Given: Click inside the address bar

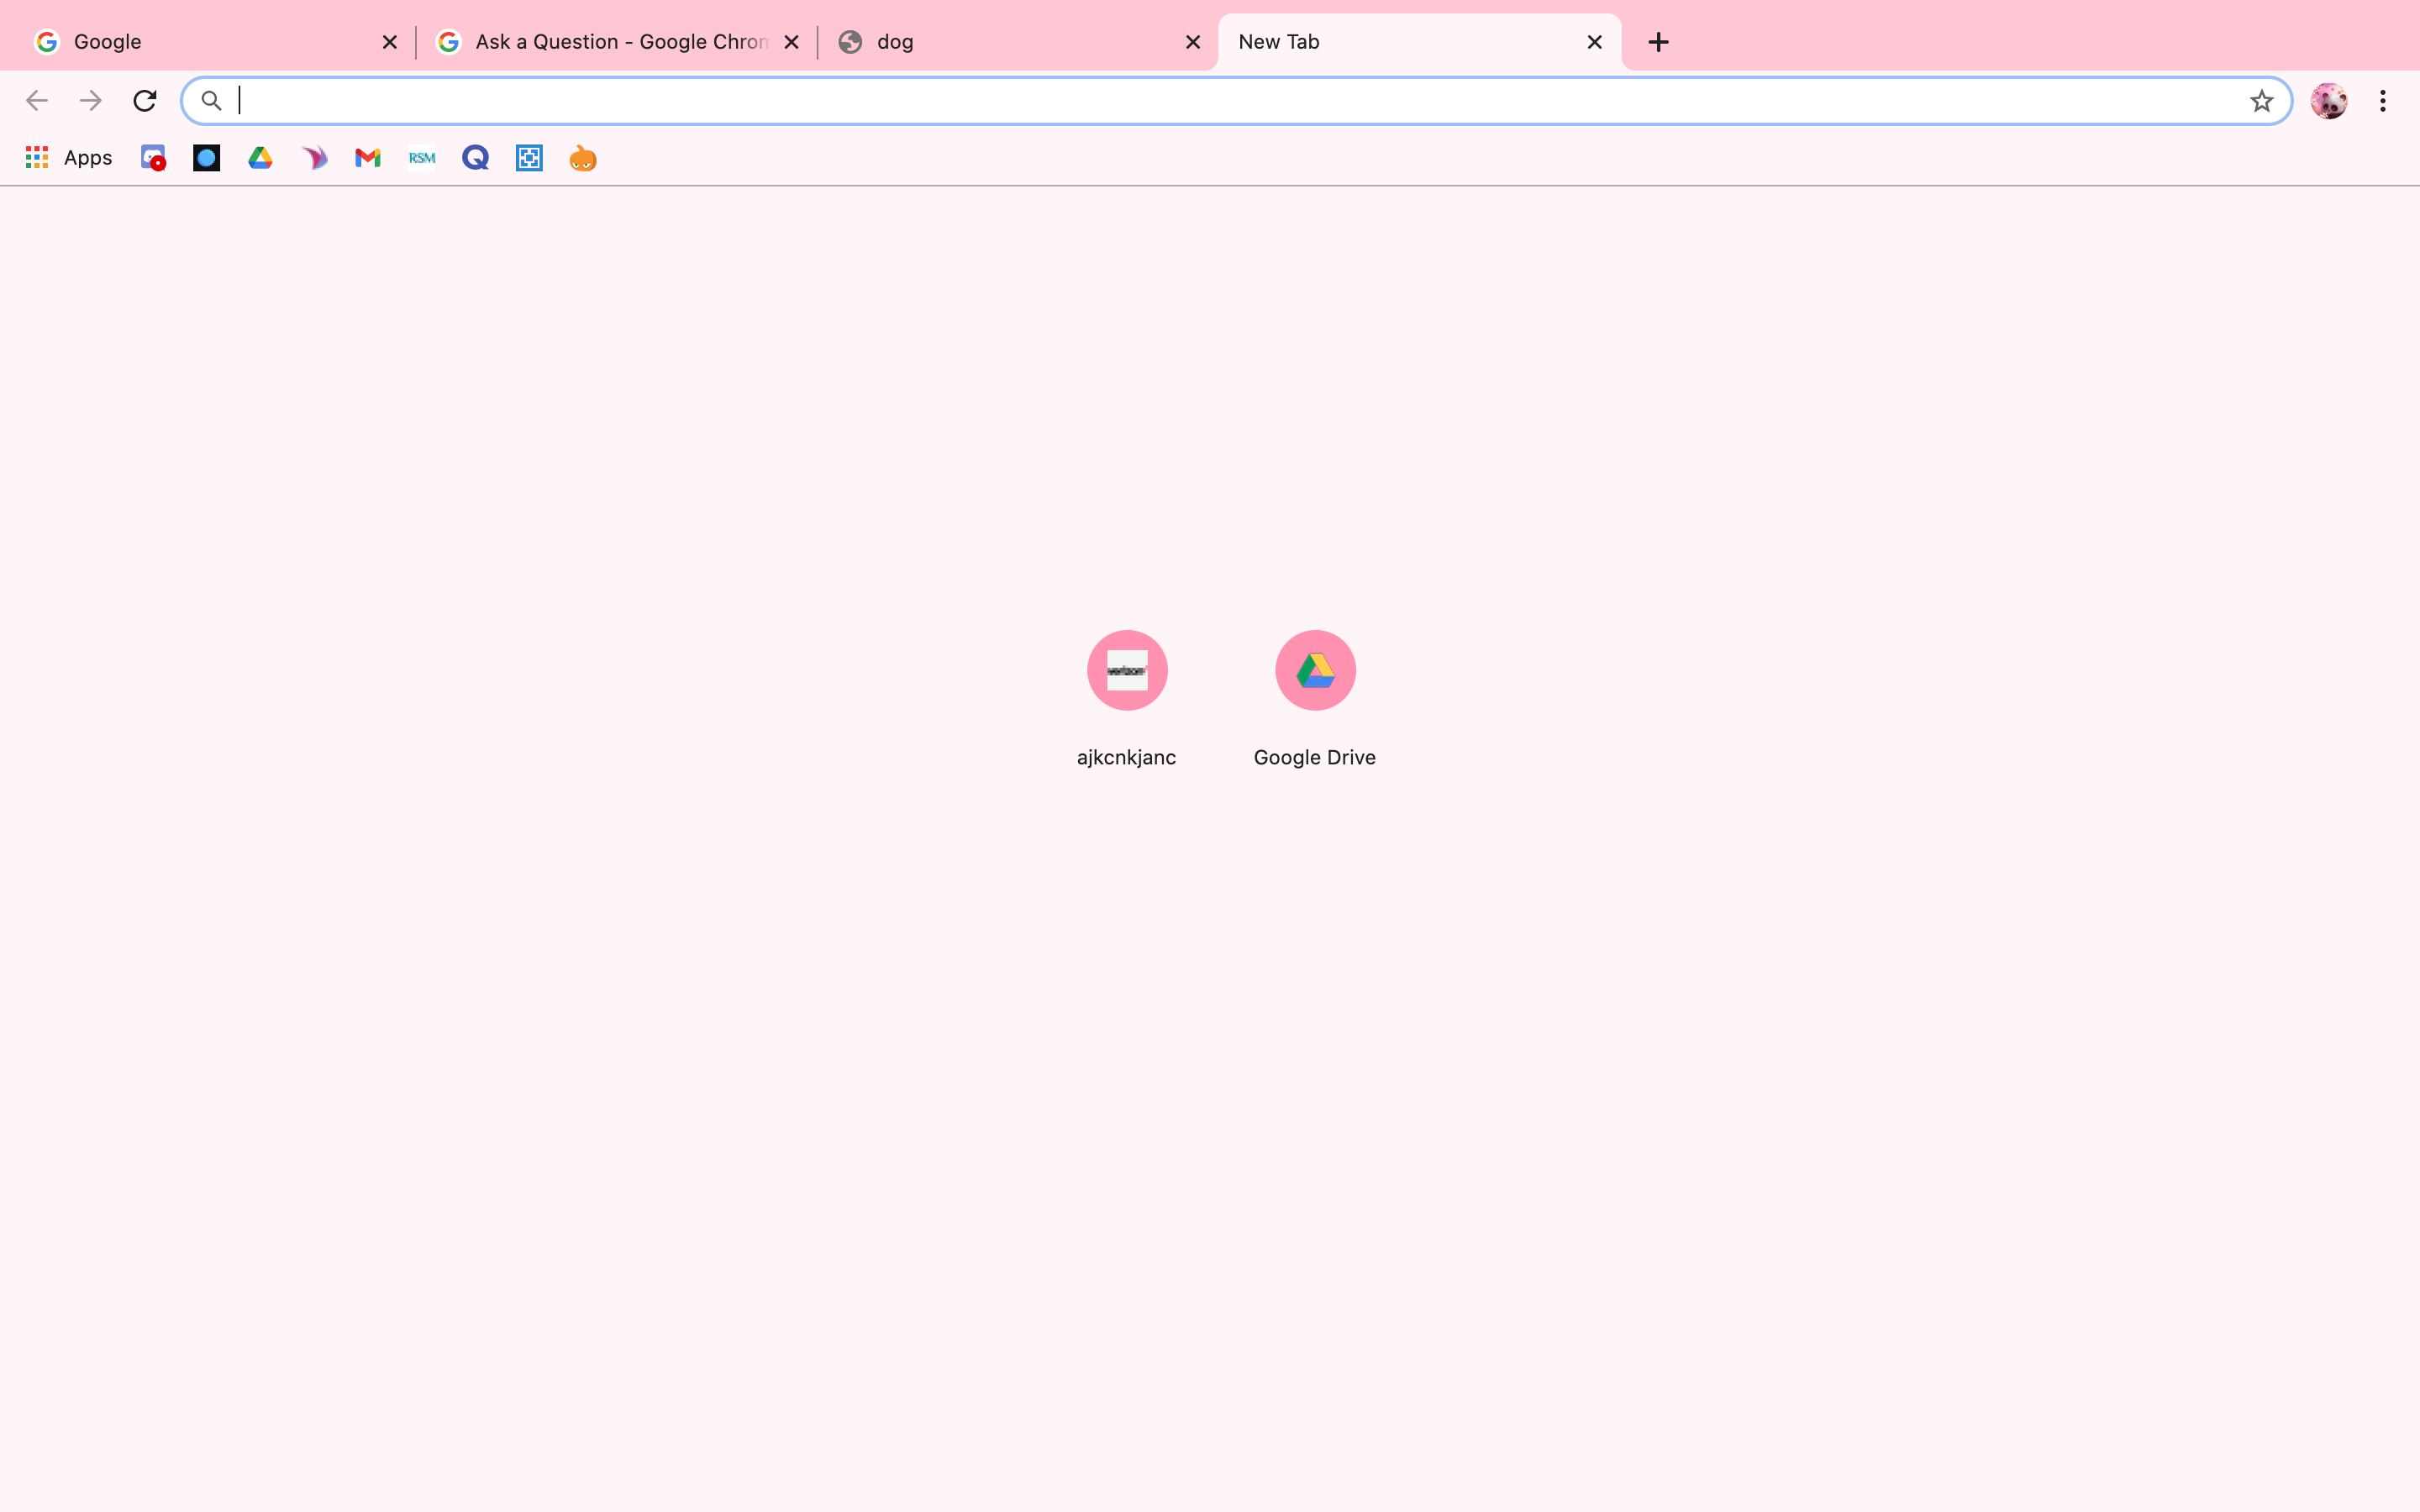Looking at the screenshot, I should click(1200, 101).
